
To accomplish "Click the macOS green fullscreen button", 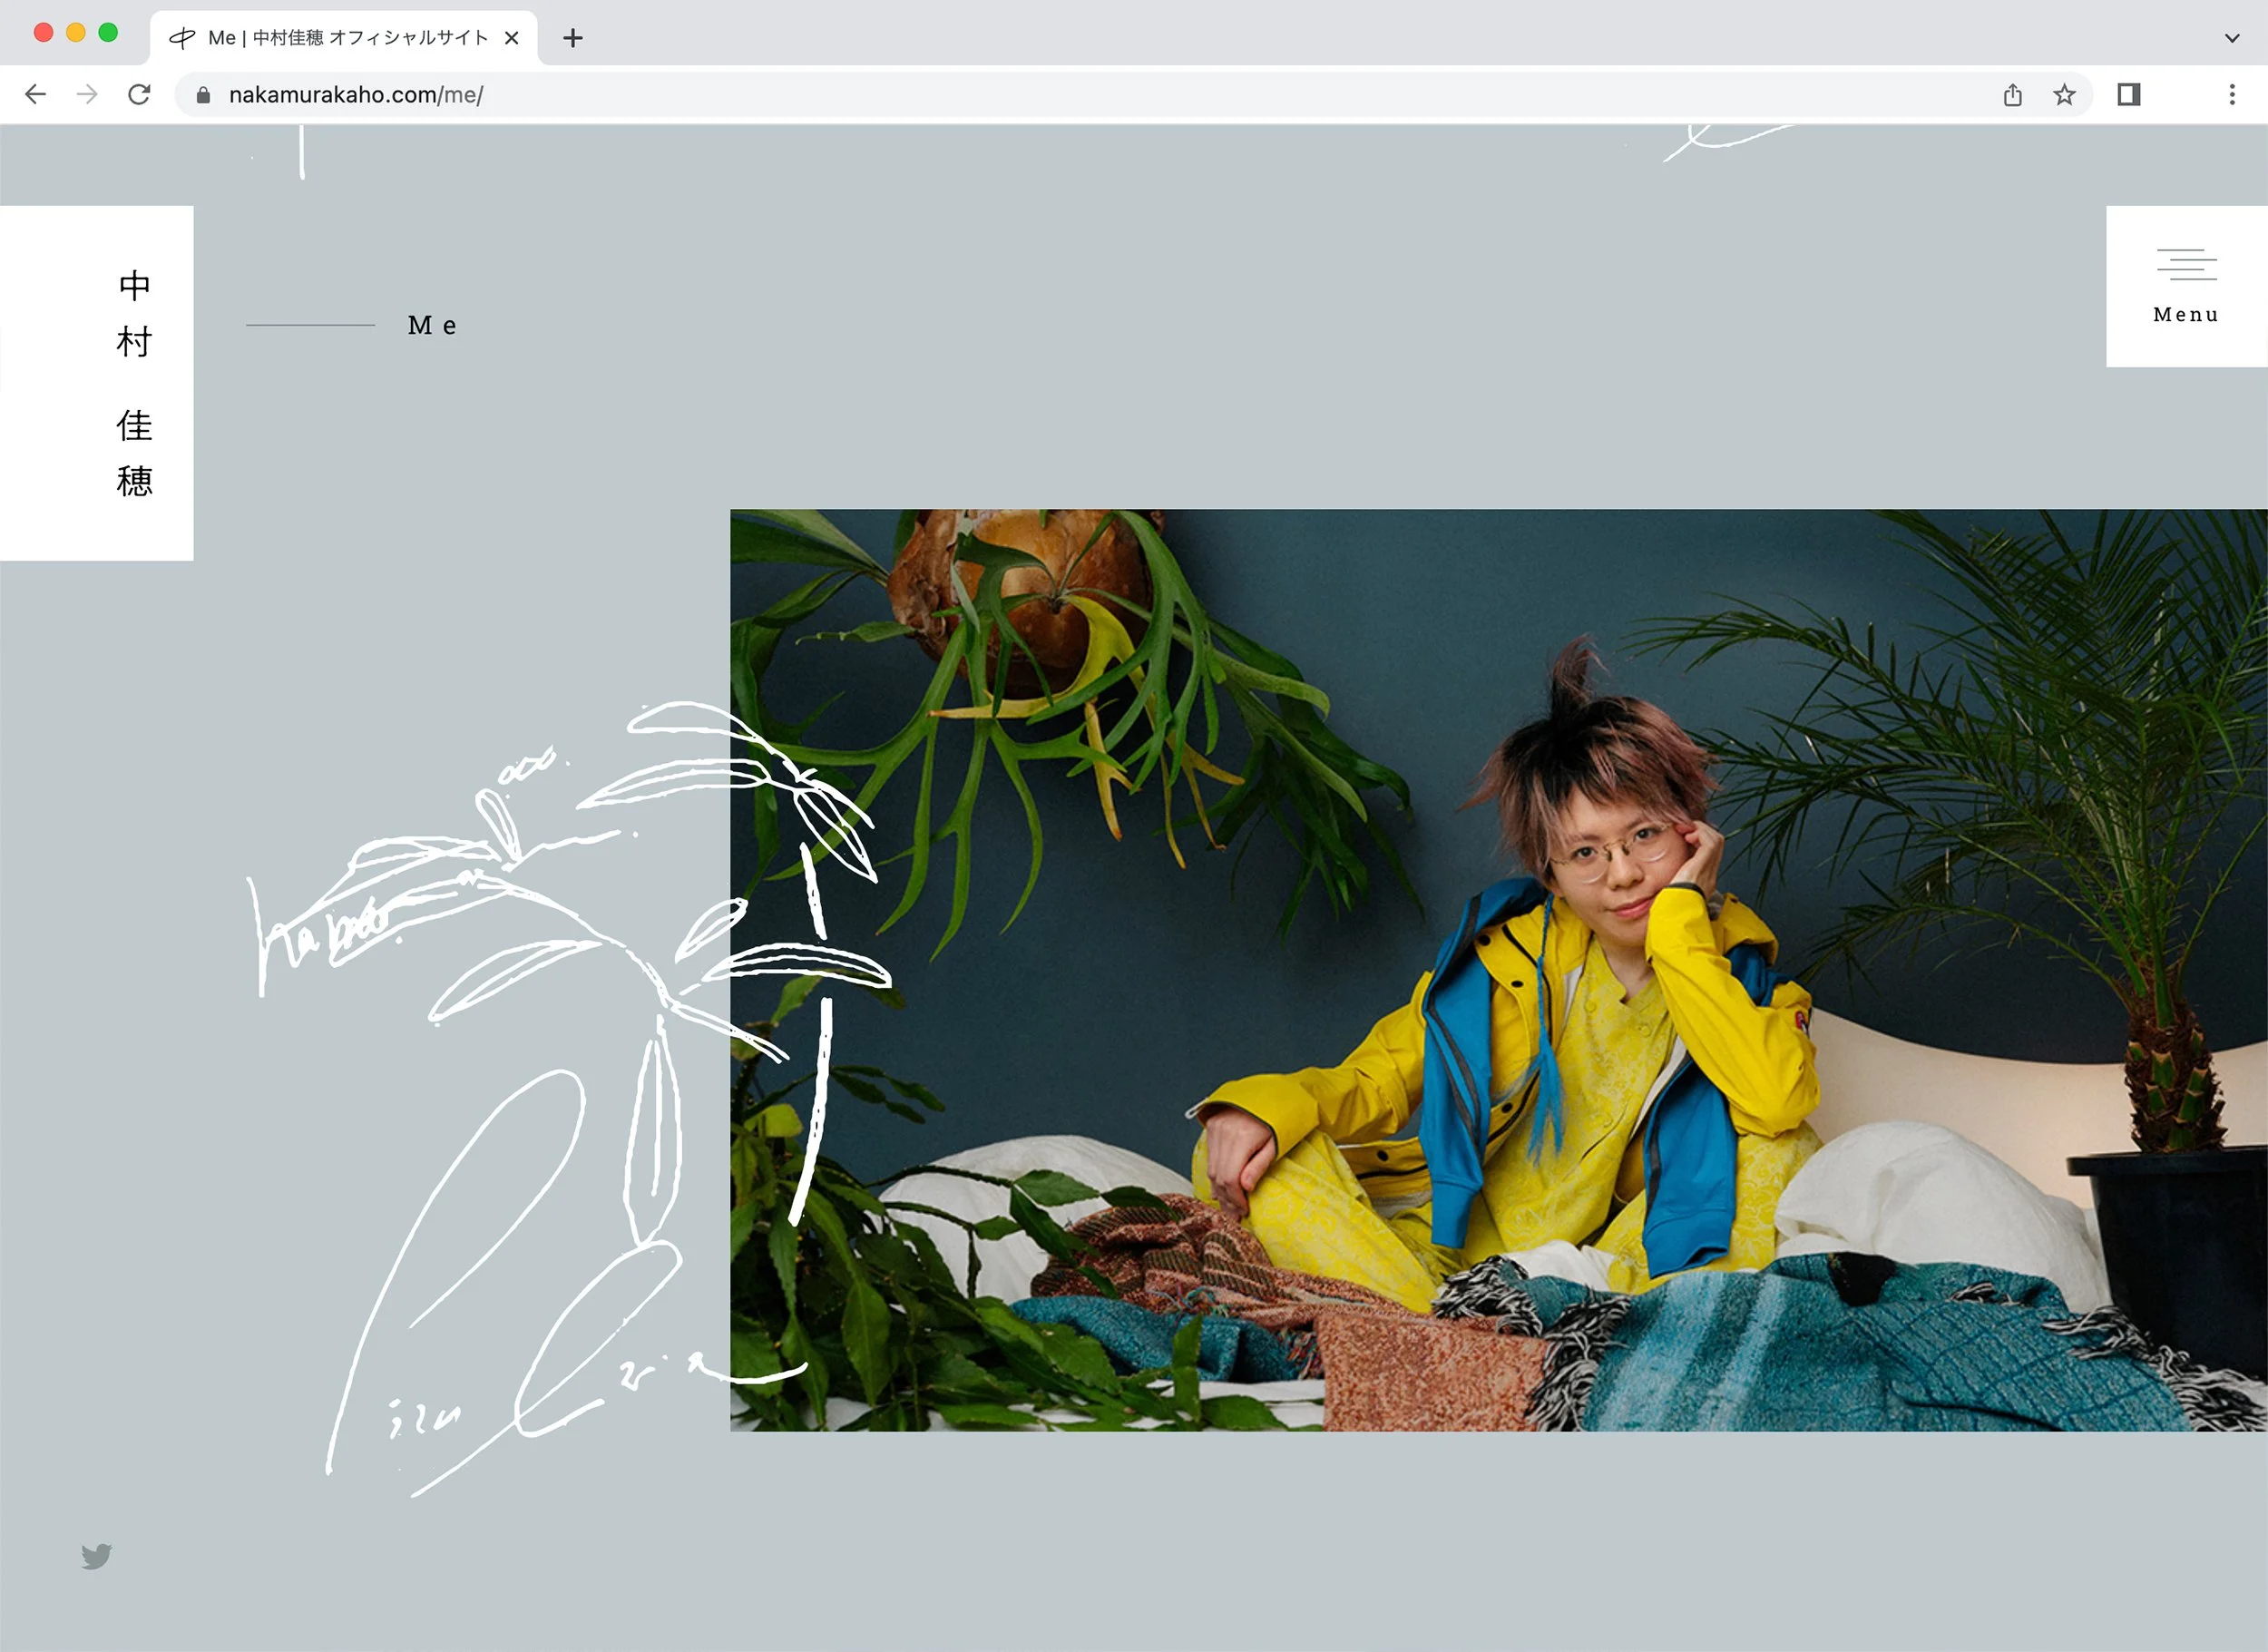I will click(108, 32).
